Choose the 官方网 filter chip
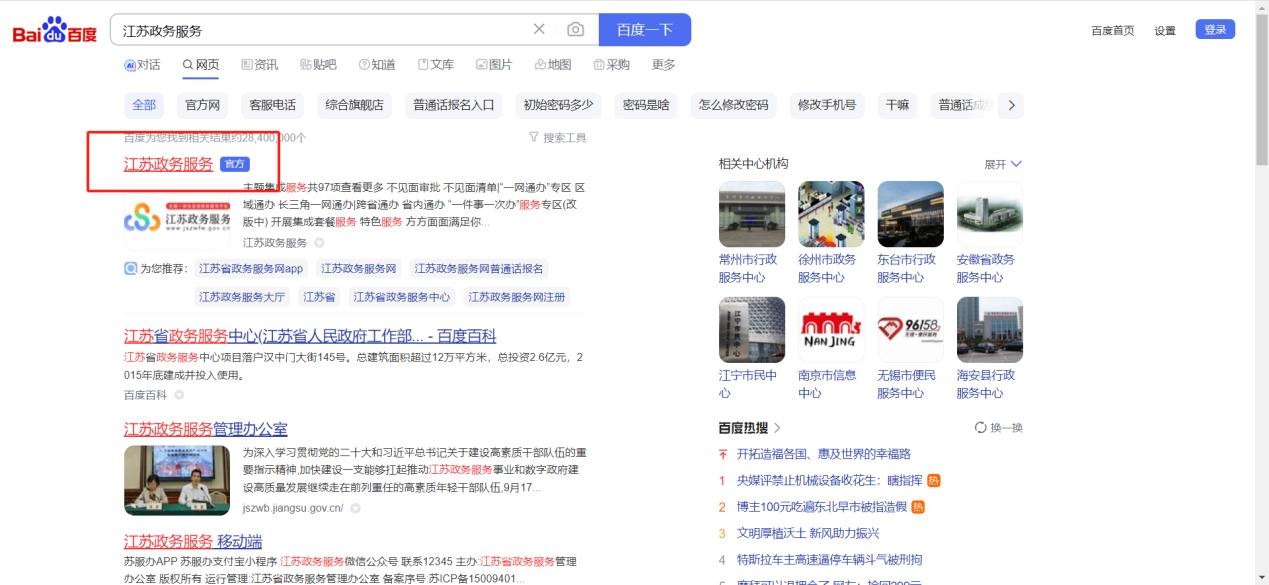Screen dimensions: 1269x585 coord(201,105)
